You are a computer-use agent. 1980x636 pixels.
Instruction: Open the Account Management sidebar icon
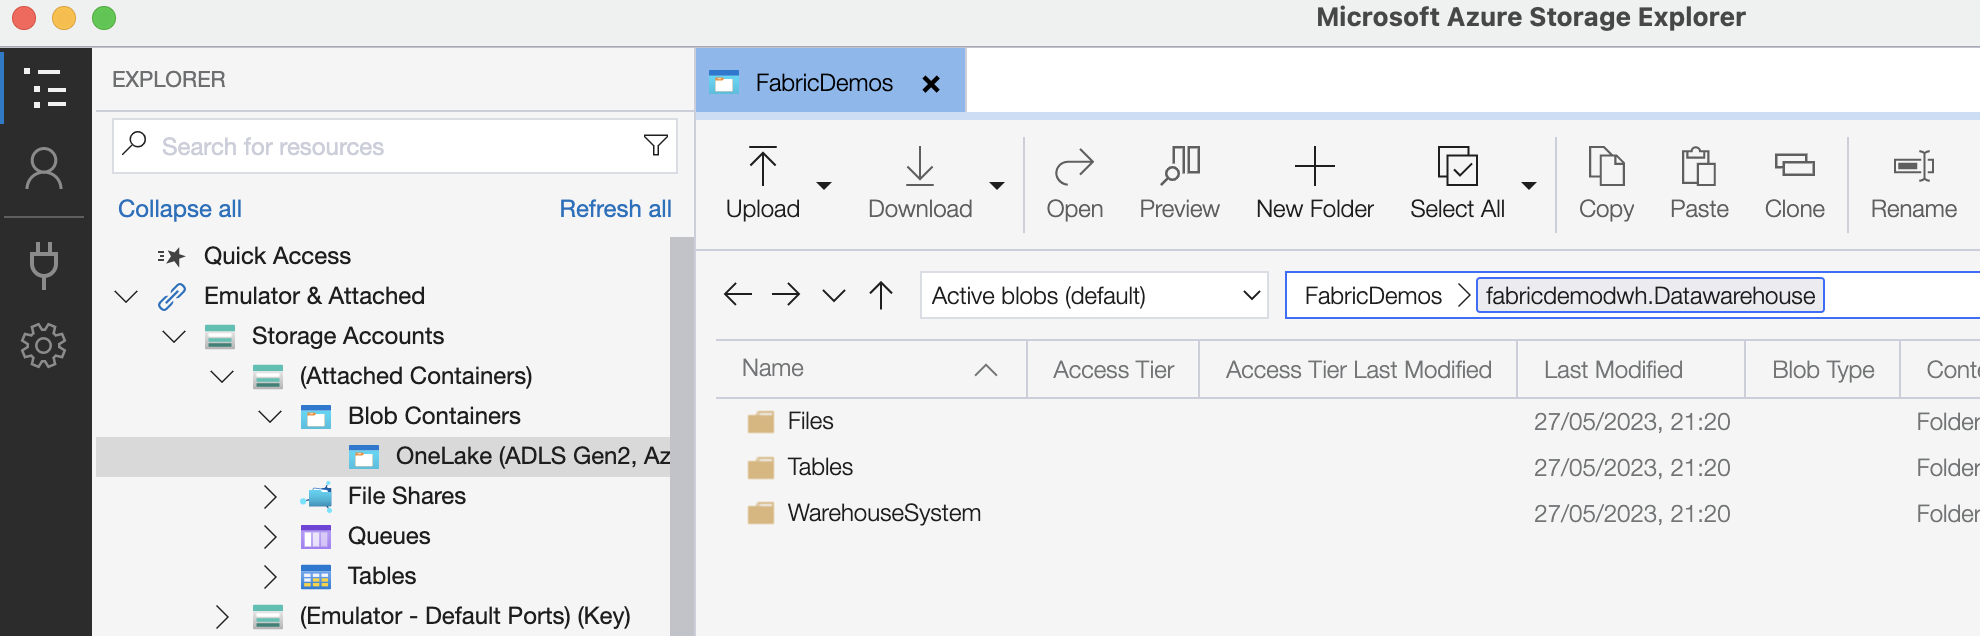point(44,169)
